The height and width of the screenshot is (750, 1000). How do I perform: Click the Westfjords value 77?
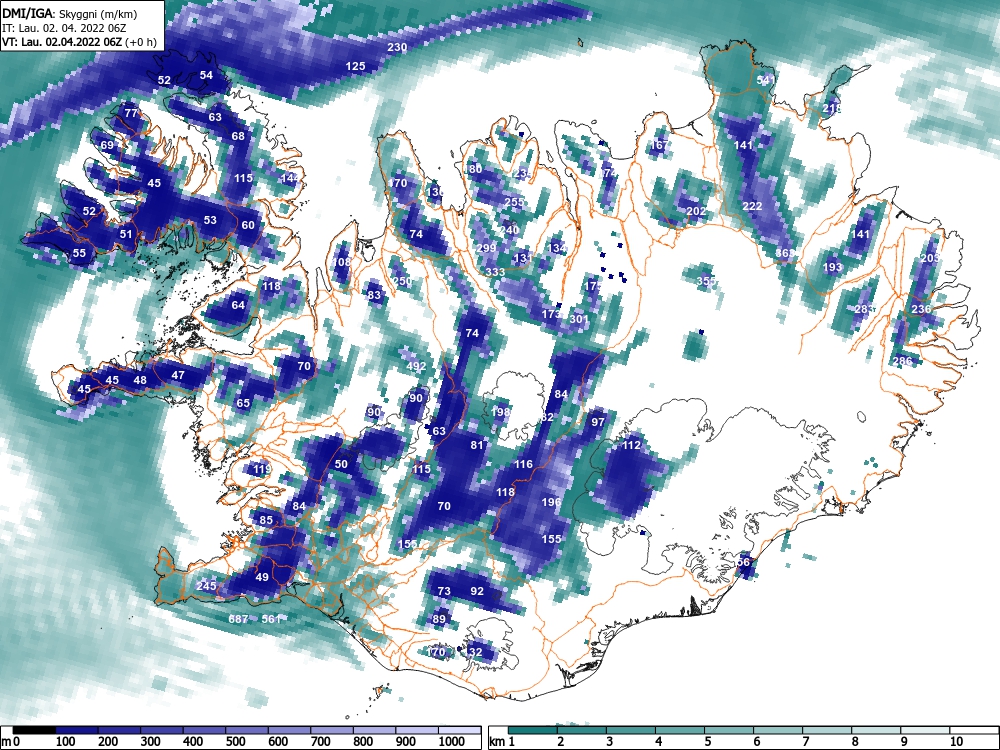click(x=131, y=113)
